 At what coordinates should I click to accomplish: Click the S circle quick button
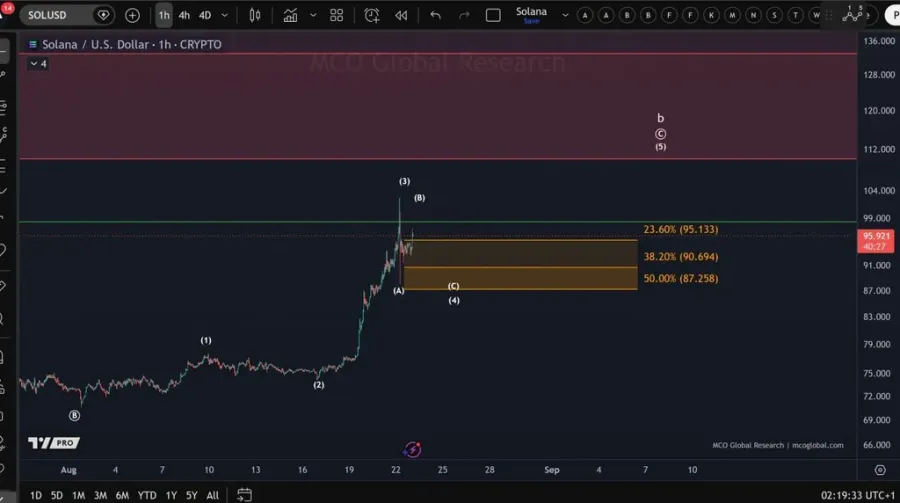click(774, 16)
